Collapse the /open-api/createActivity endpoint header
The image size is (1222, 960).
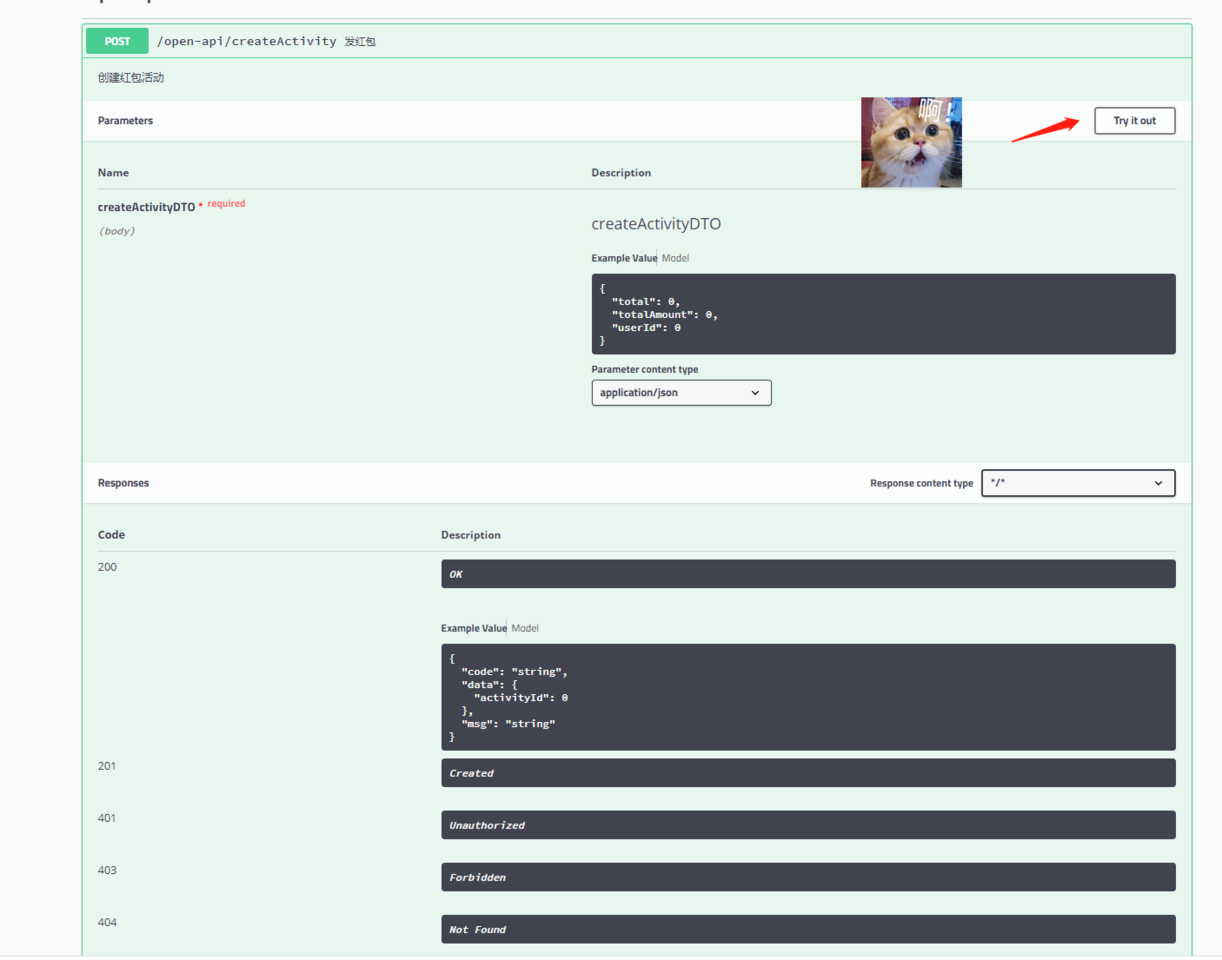pos(637,42)
